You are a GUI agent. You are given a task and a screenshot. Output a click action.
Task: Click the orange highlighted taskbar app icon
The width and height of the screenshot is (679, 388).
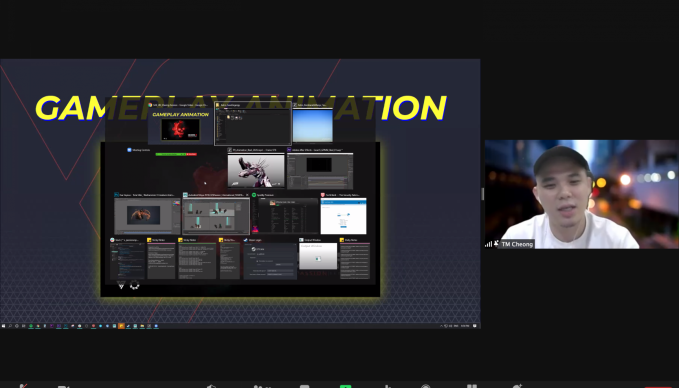(121, 326)
